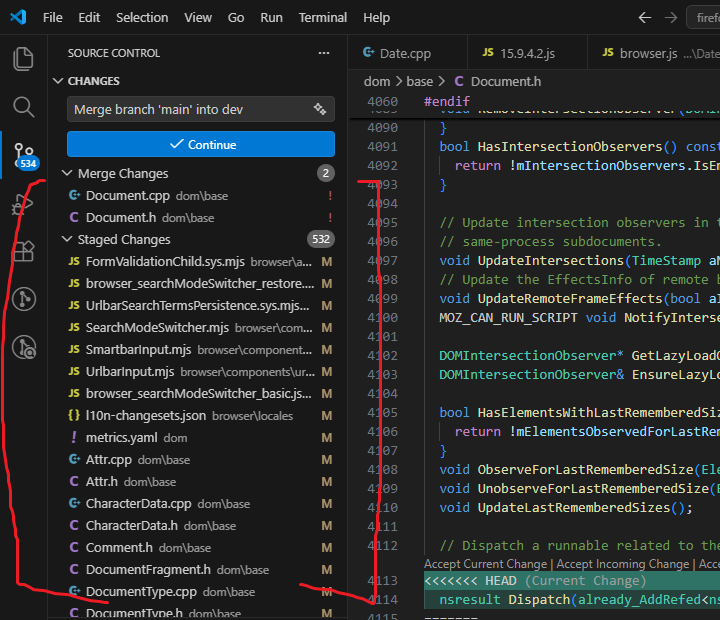
Task: Open staged metrics.yaml
Action: pos(200,438)
